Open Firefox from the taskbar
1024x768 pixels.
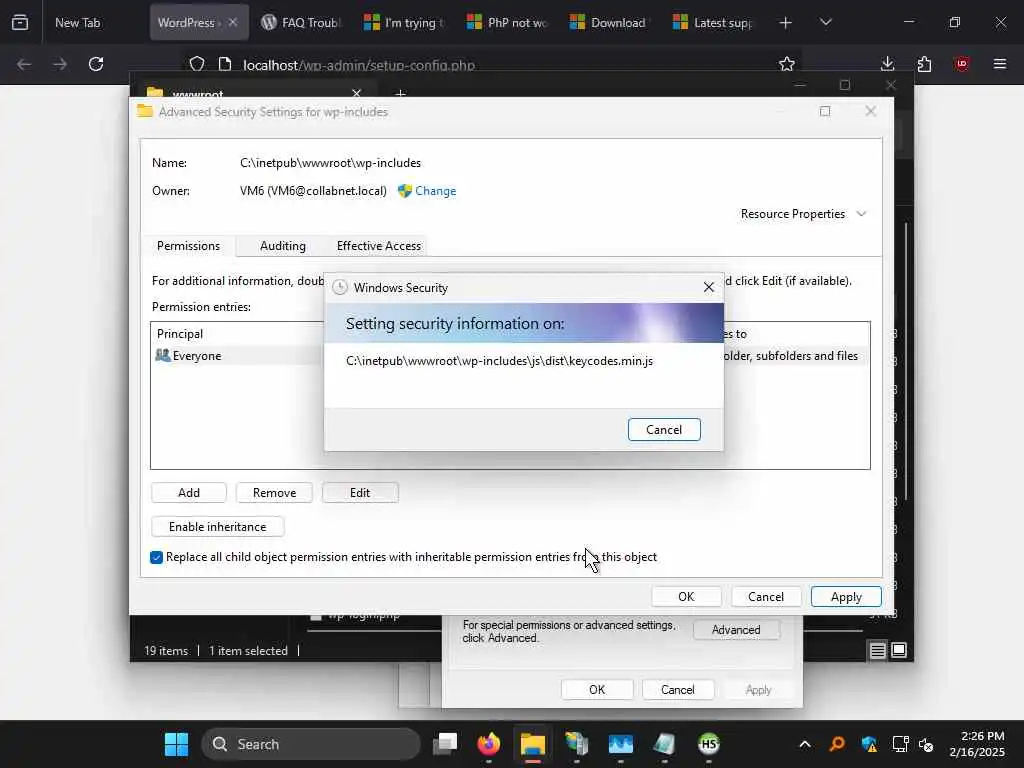pos(488,744)
